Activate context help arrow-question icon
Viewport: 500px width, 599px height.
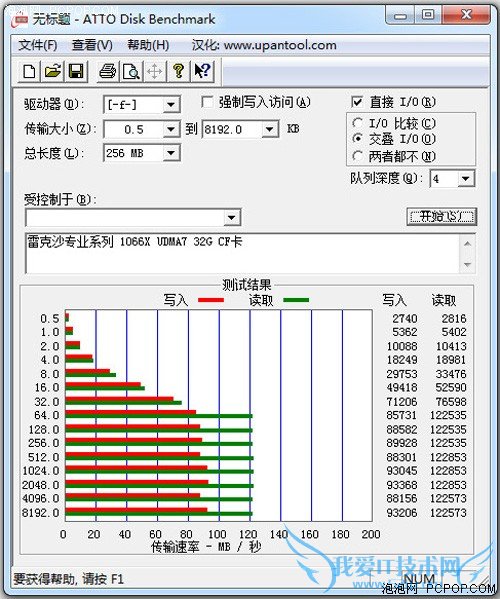coord(202,71)
